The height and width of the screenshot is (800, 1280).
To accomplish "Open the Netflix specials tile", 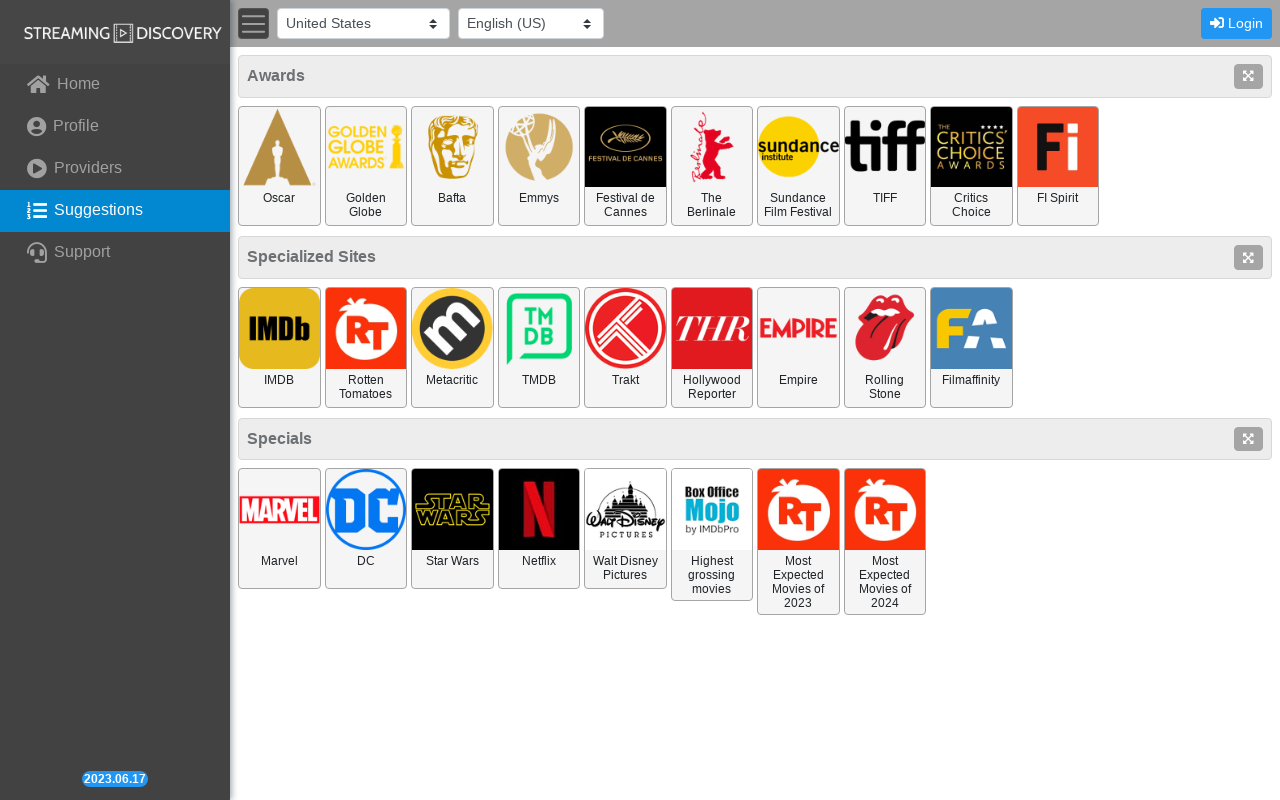I will [539, 528].
